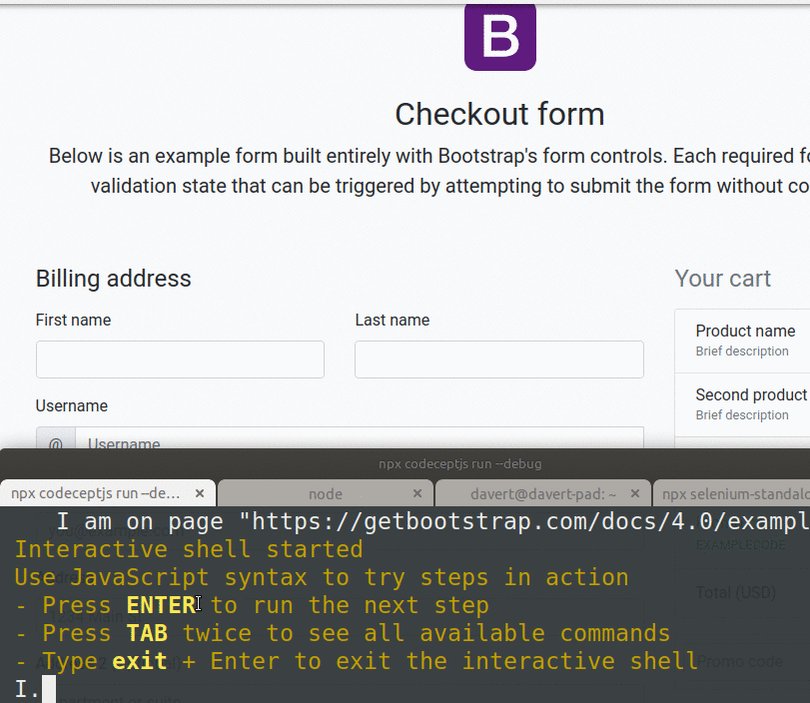Click the Last name label
810x703 pixels.
[392, 320]
